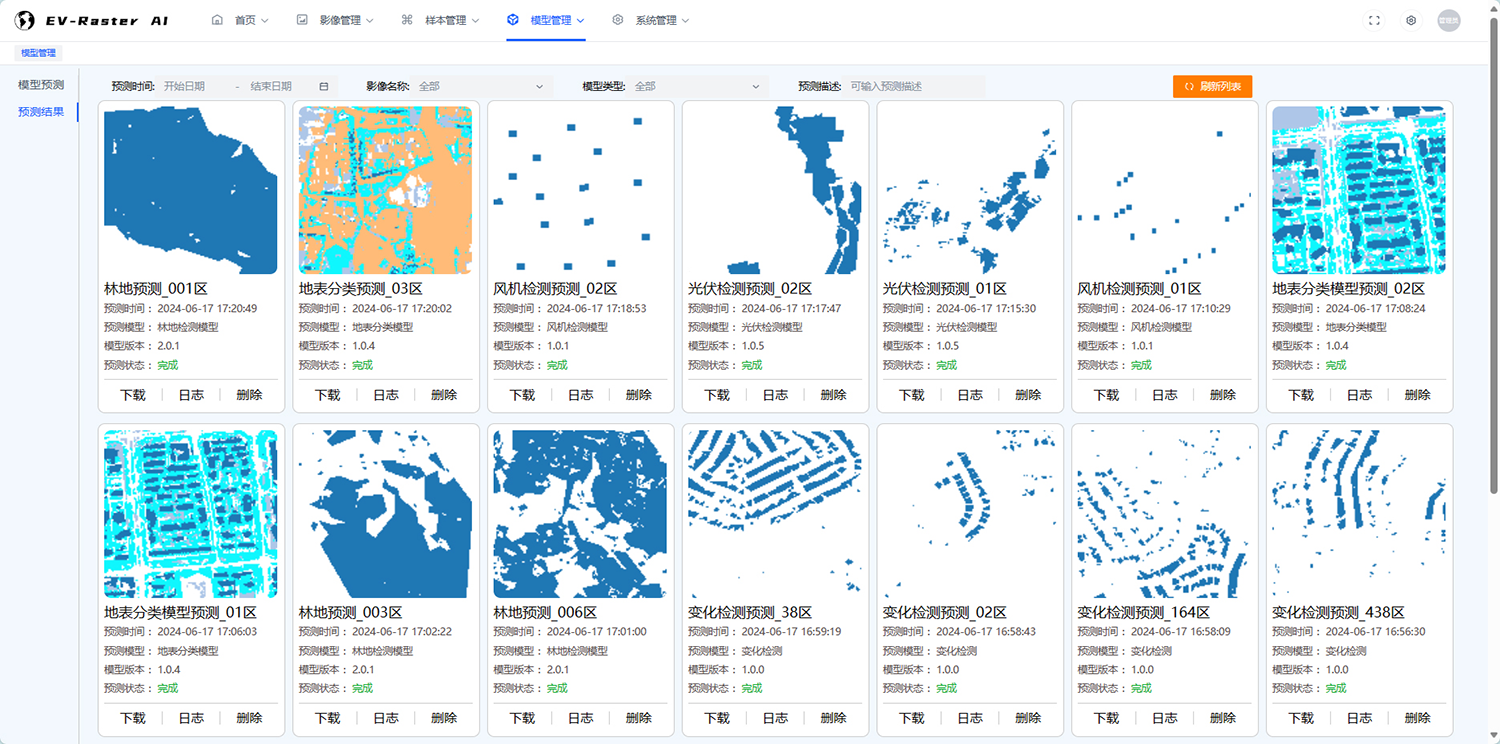1500x744 pixels.
Task: Click the gear icon beside 系统管理
Action: [x=618, y=20]
